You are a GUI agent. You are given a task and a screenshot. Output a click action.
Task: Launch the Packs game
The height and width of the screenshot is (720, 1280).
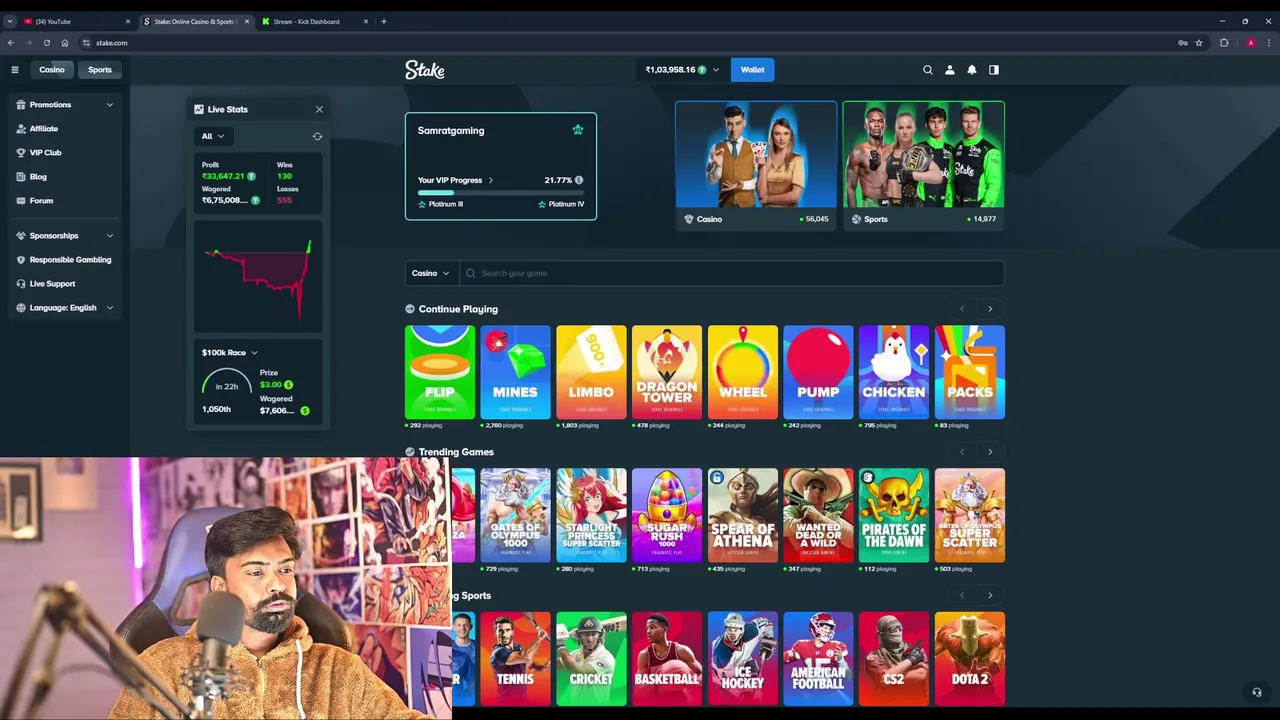[x=970, y=372]
